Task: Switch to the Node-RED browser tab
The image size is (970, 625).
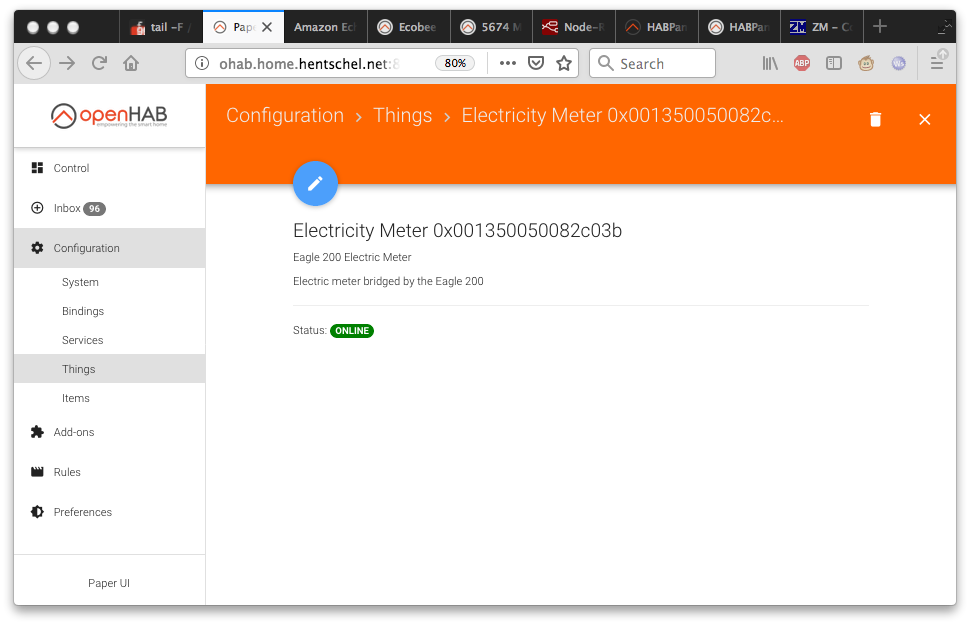Action: coord(574,27)
